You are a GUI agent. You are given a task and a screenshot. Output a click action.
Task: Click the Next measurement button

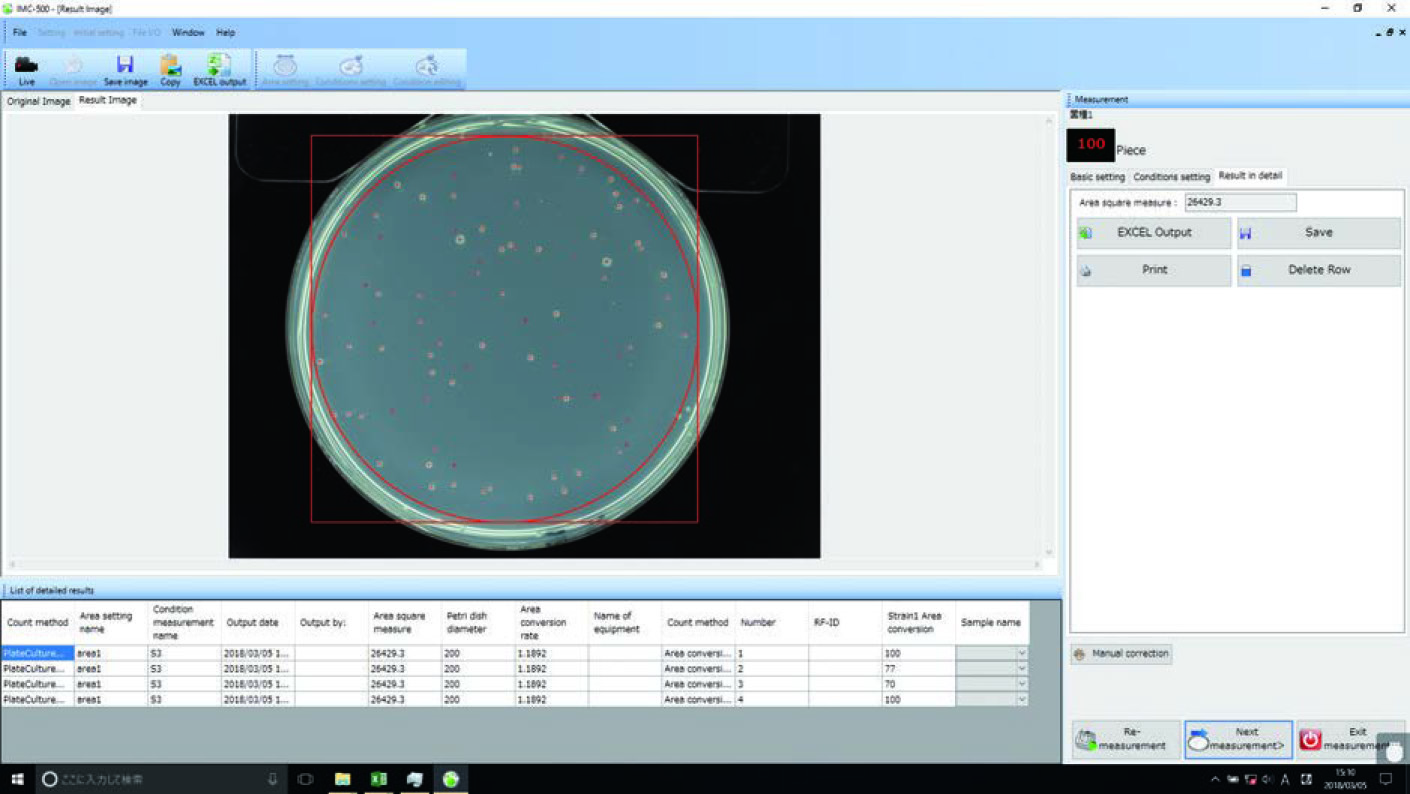click(1238, 739)
